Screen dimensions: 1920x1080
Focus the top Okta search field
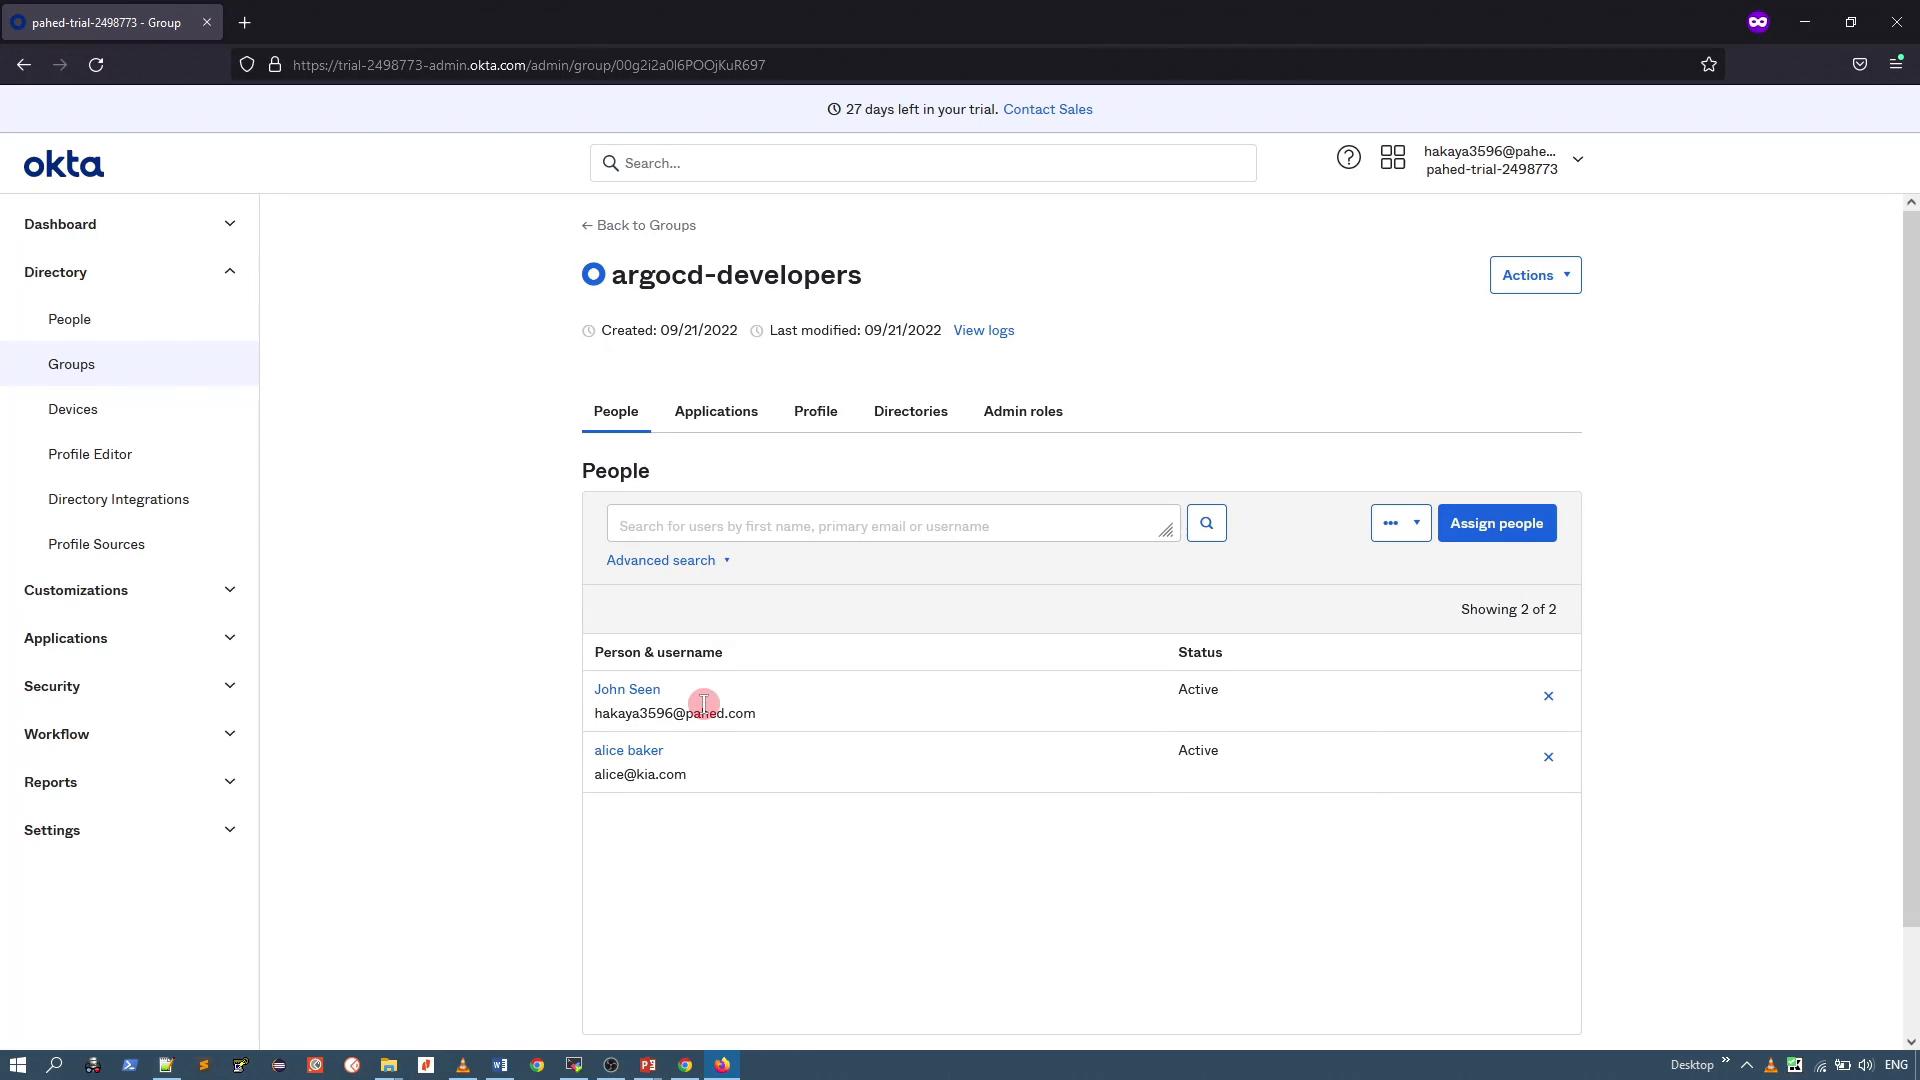[923, 163]
